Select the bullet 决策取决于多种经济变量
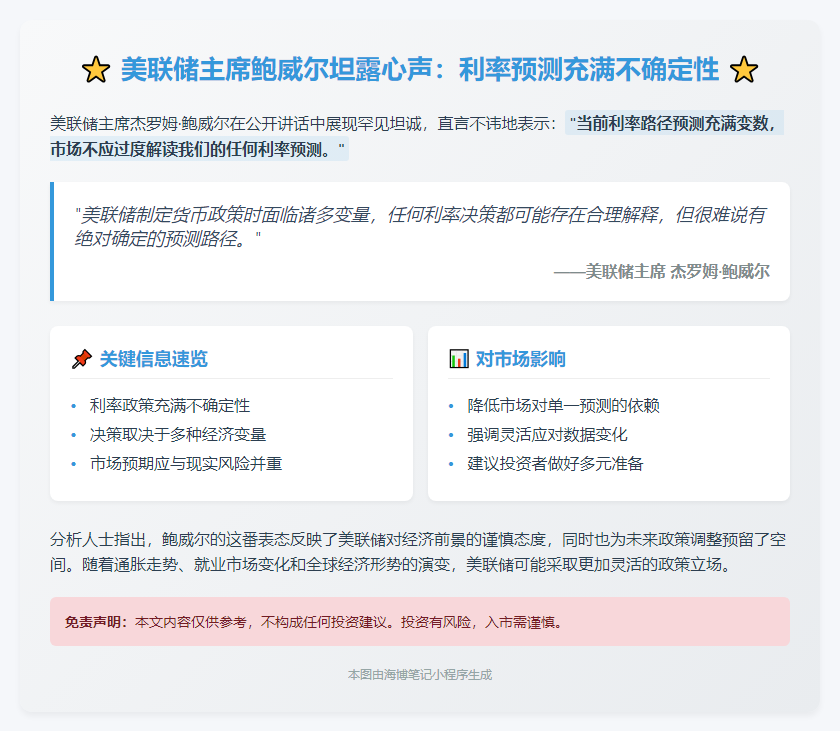Viewport: 840px width, 731px height. point(178,435)
